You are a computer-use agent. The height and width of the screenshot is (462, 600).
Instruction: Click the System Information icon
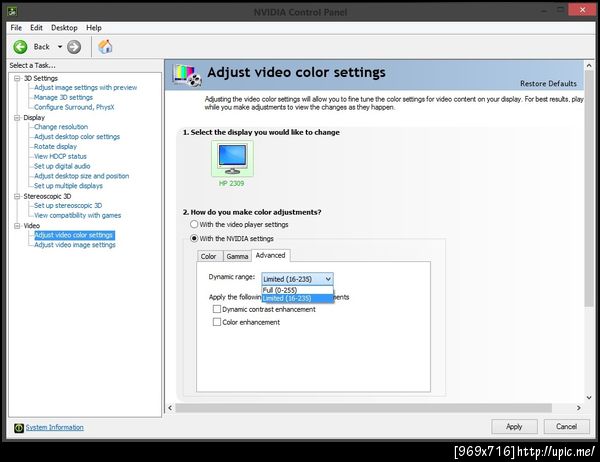point(19,428)
